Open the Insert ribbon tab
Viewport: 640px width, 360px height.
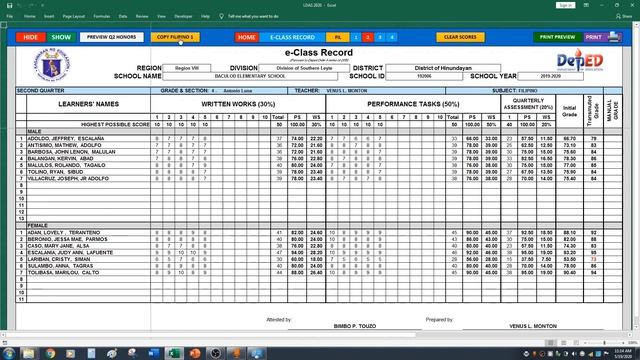[49, 16]
